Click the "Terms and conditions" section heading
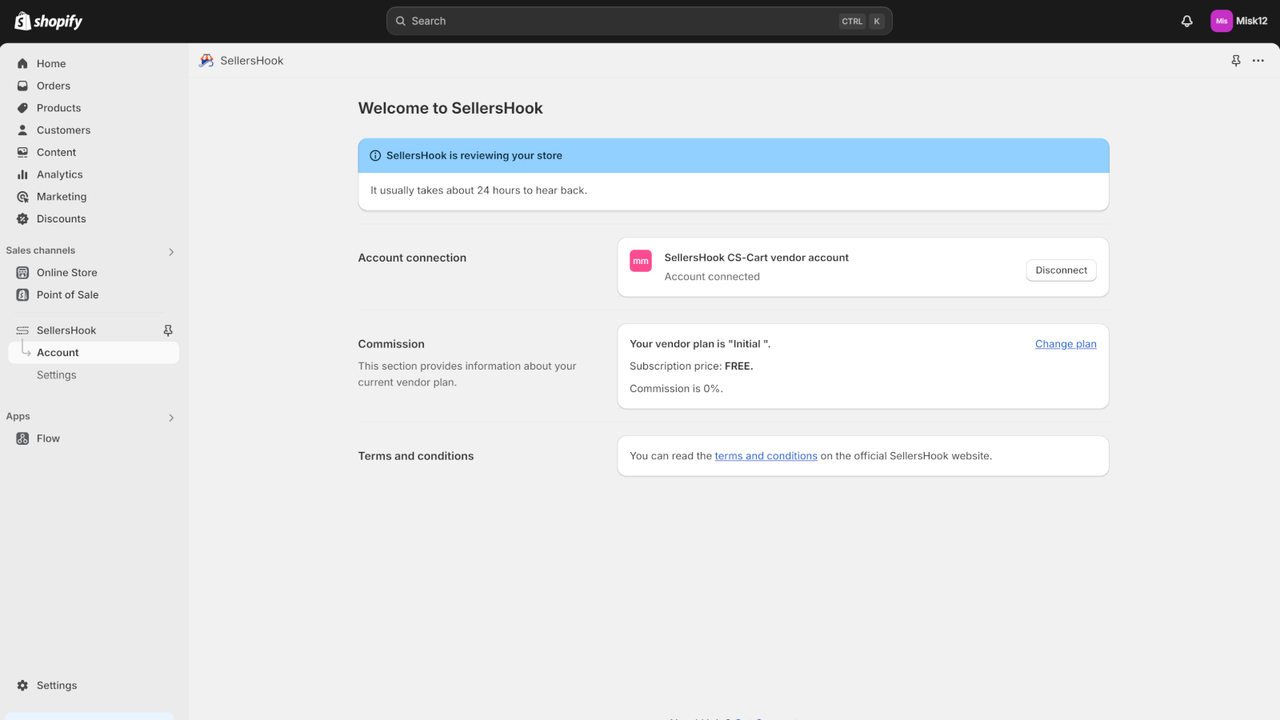1280x720 pixels. click(416, 456)
